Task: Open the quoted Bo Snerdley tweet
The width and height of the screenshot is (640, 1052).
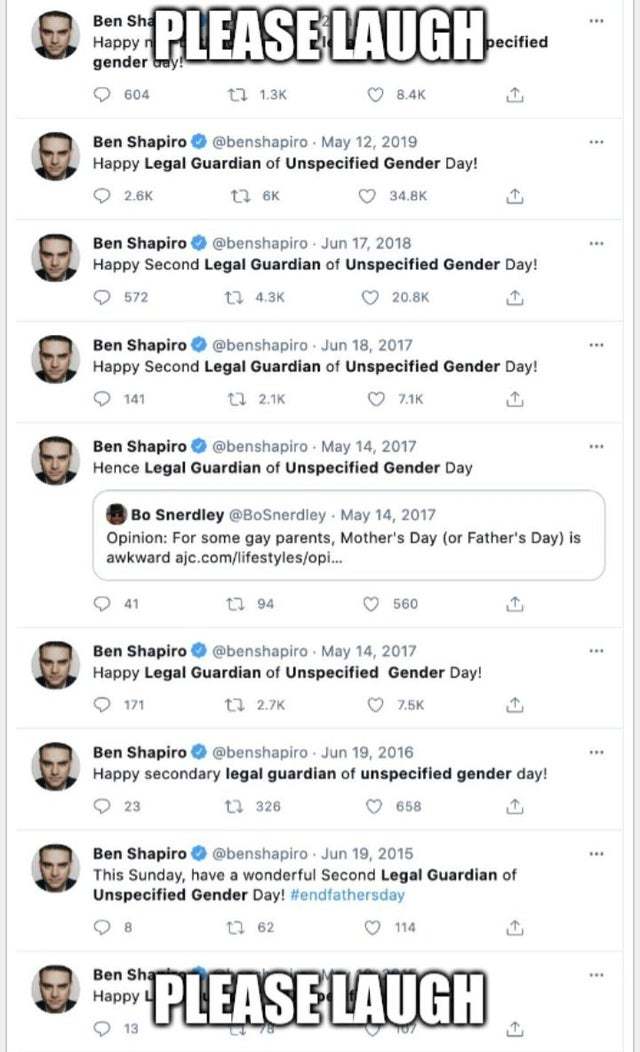Action: [349, 536]
